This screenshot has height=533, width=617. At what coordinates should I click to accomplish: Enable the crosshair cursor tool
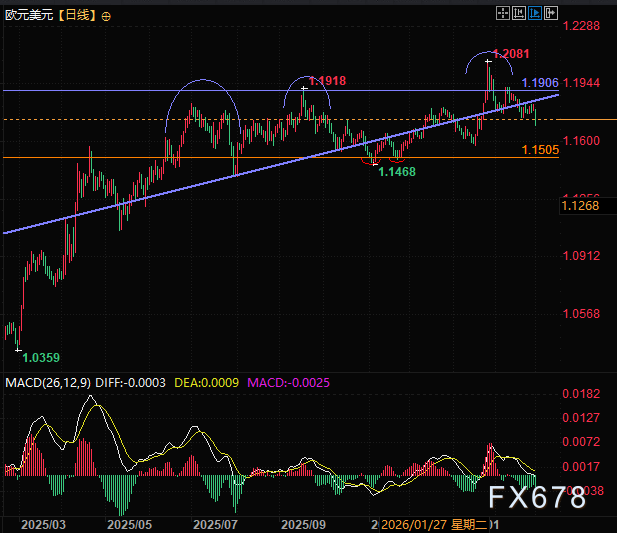(x=502, y=13)
